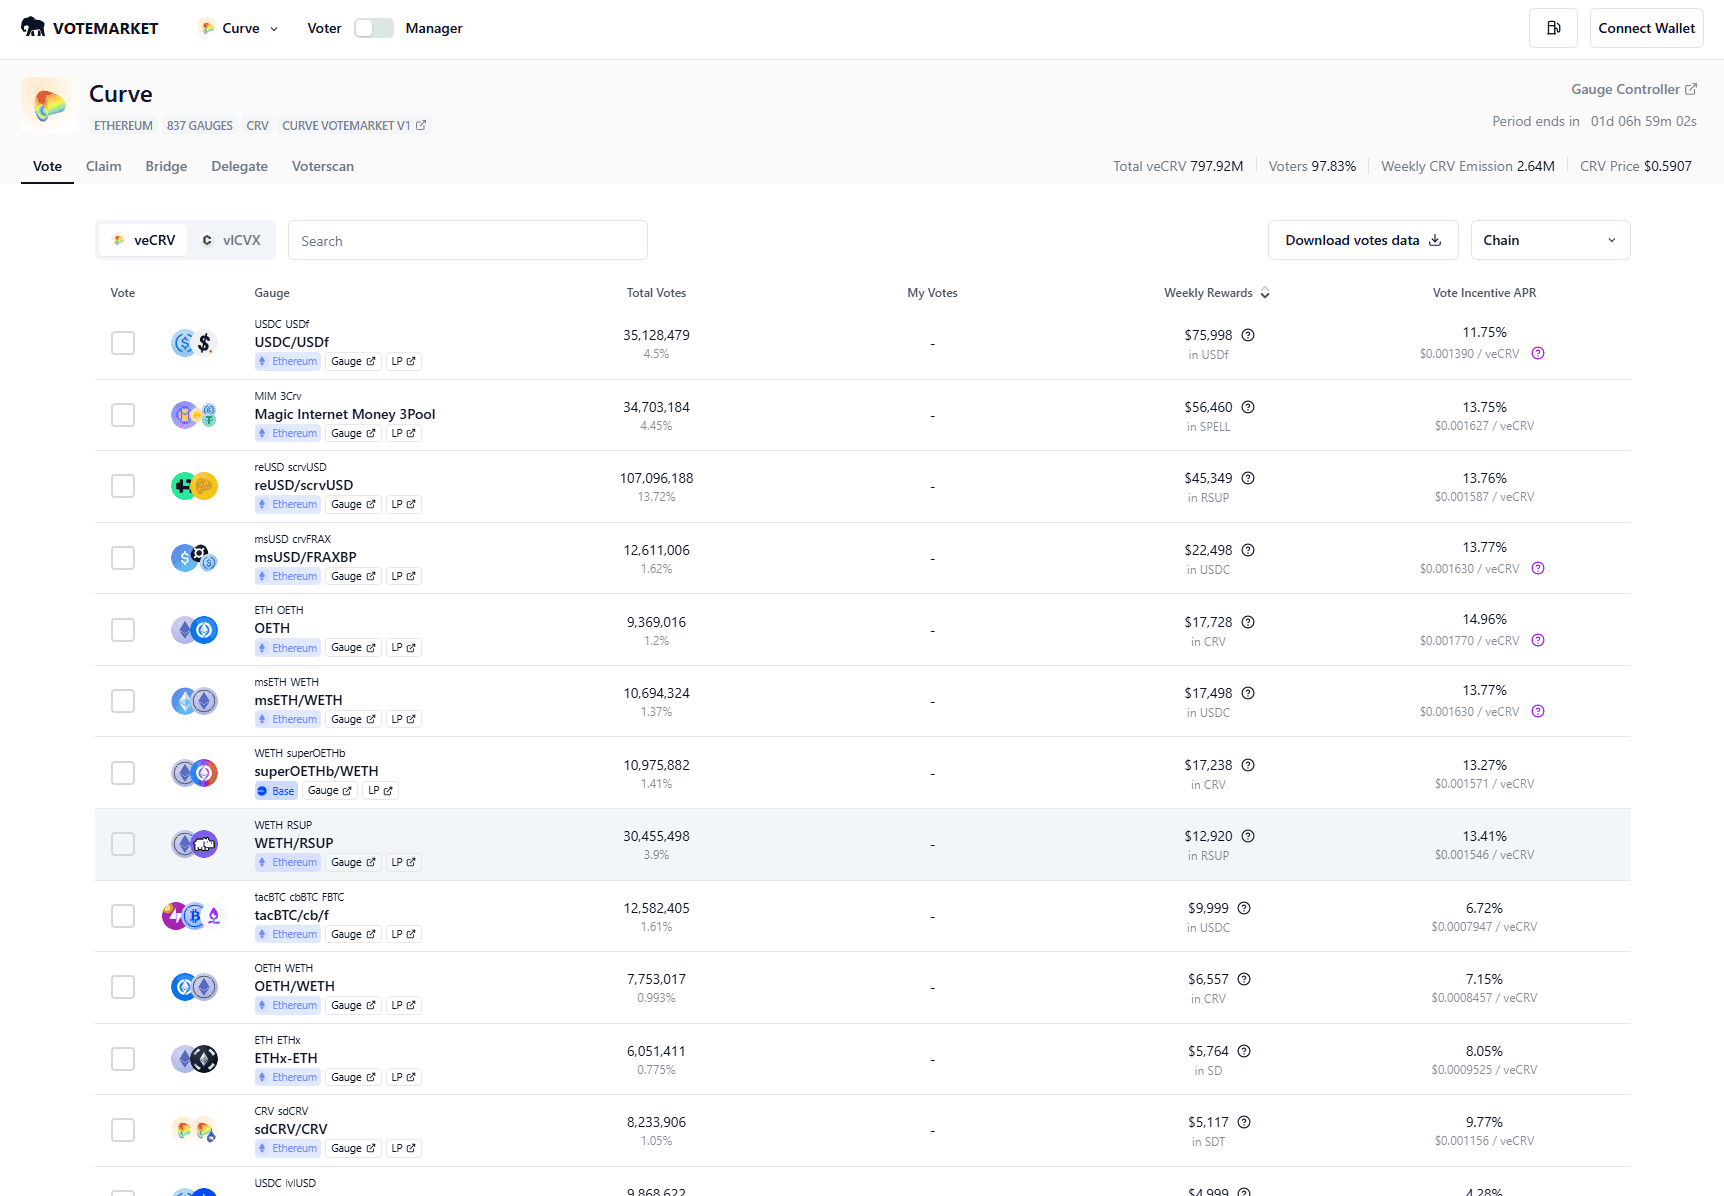Click the Magic Internet Money 3Pool token icon
This screenshot has height=1196, width=1724.
[194, 415]
